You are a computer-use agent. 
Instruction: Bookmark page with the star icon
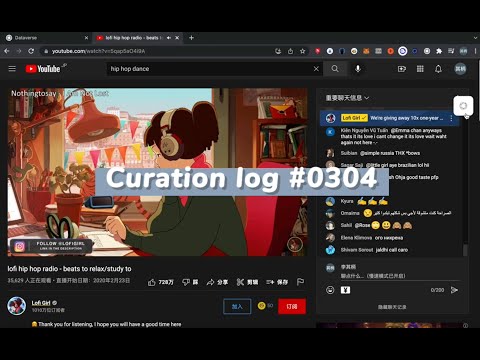coord(302,51)
